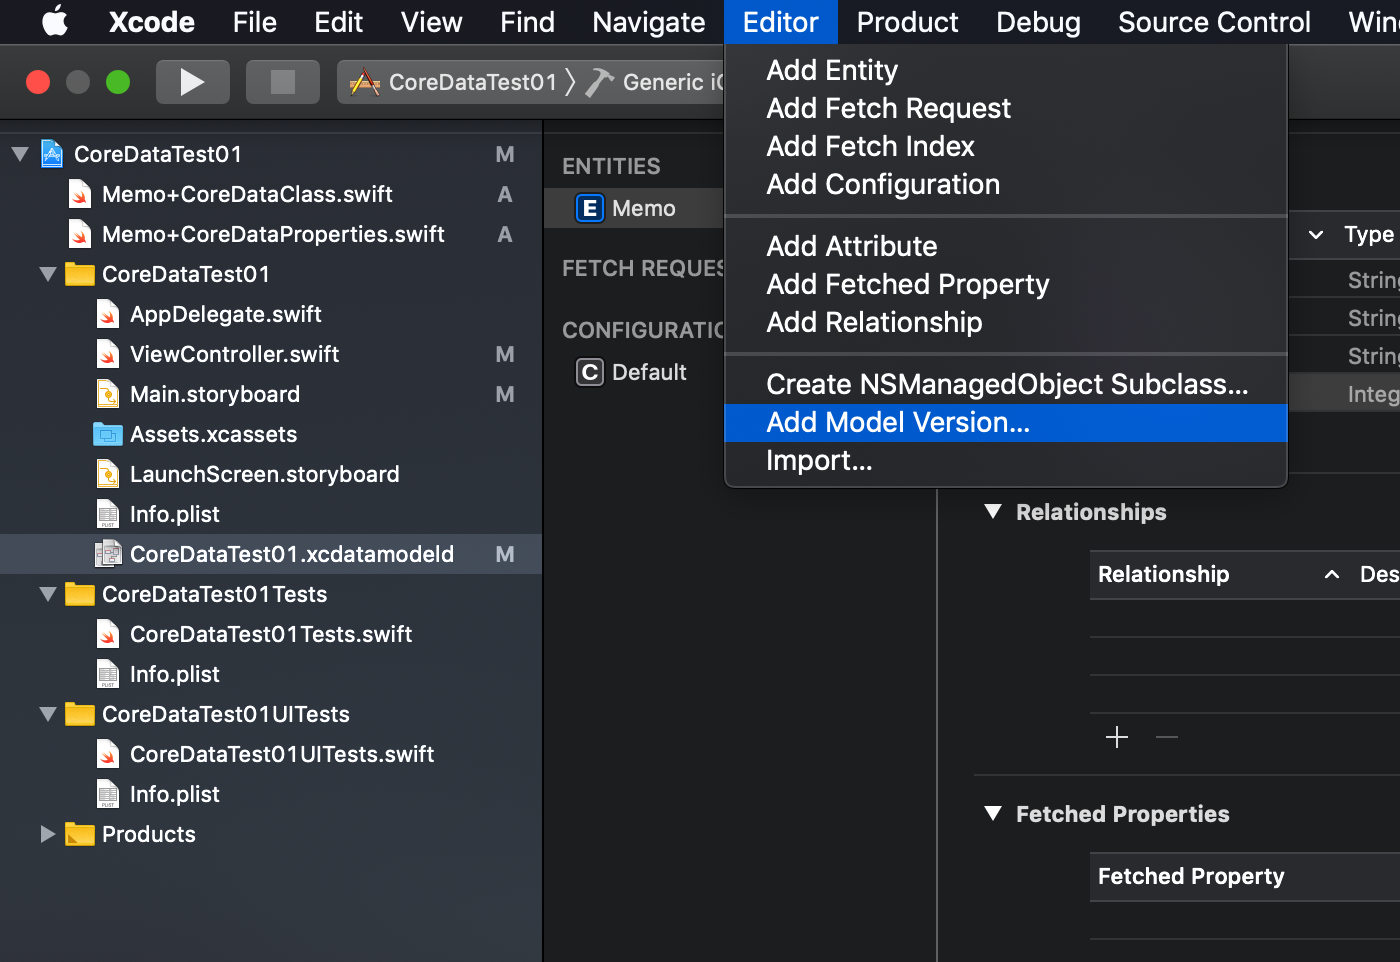Click the Run button in the toolbar
1400x962 pixels.
click(192, 82)
